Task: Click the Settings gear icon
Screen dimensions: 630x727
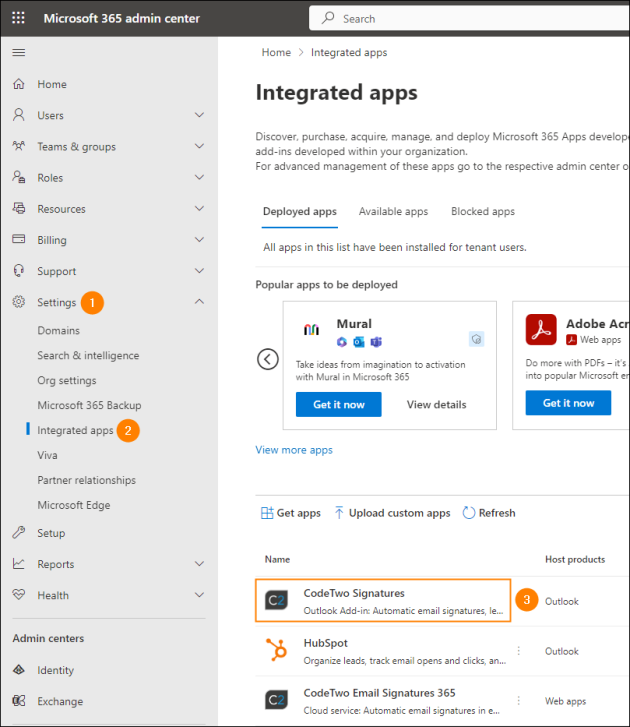Action: [19, 302]
